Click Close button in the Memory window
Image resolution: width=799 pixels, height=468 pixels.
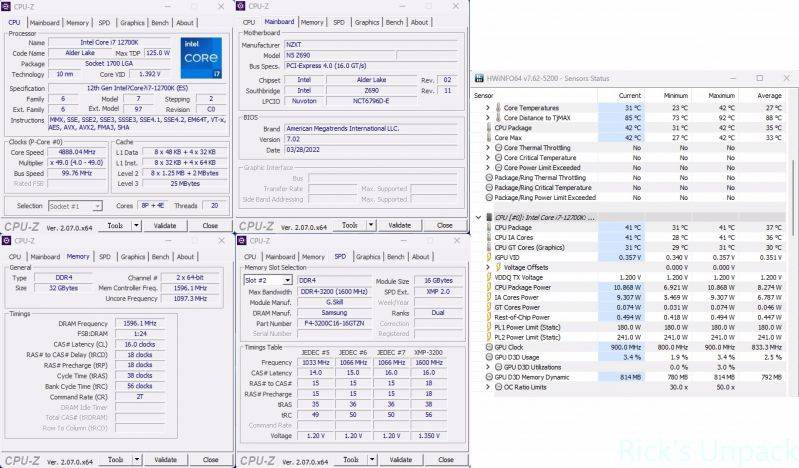[210, 459]
